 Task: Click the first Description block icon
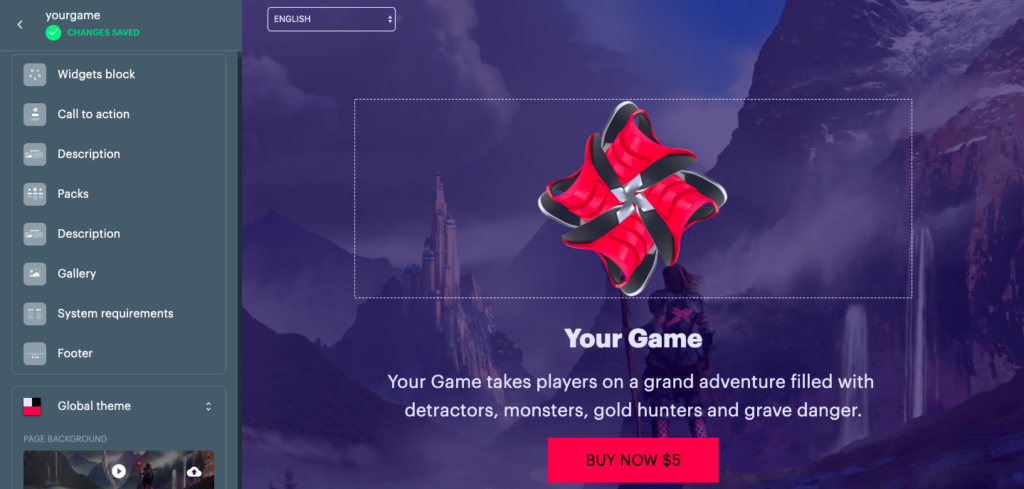click(35, 154)
